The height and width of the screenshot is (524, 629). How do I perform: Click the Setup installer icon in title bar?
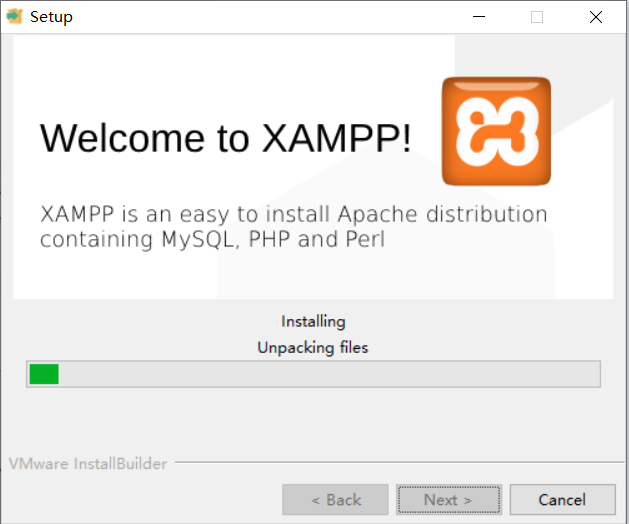(x=14, y=16)
